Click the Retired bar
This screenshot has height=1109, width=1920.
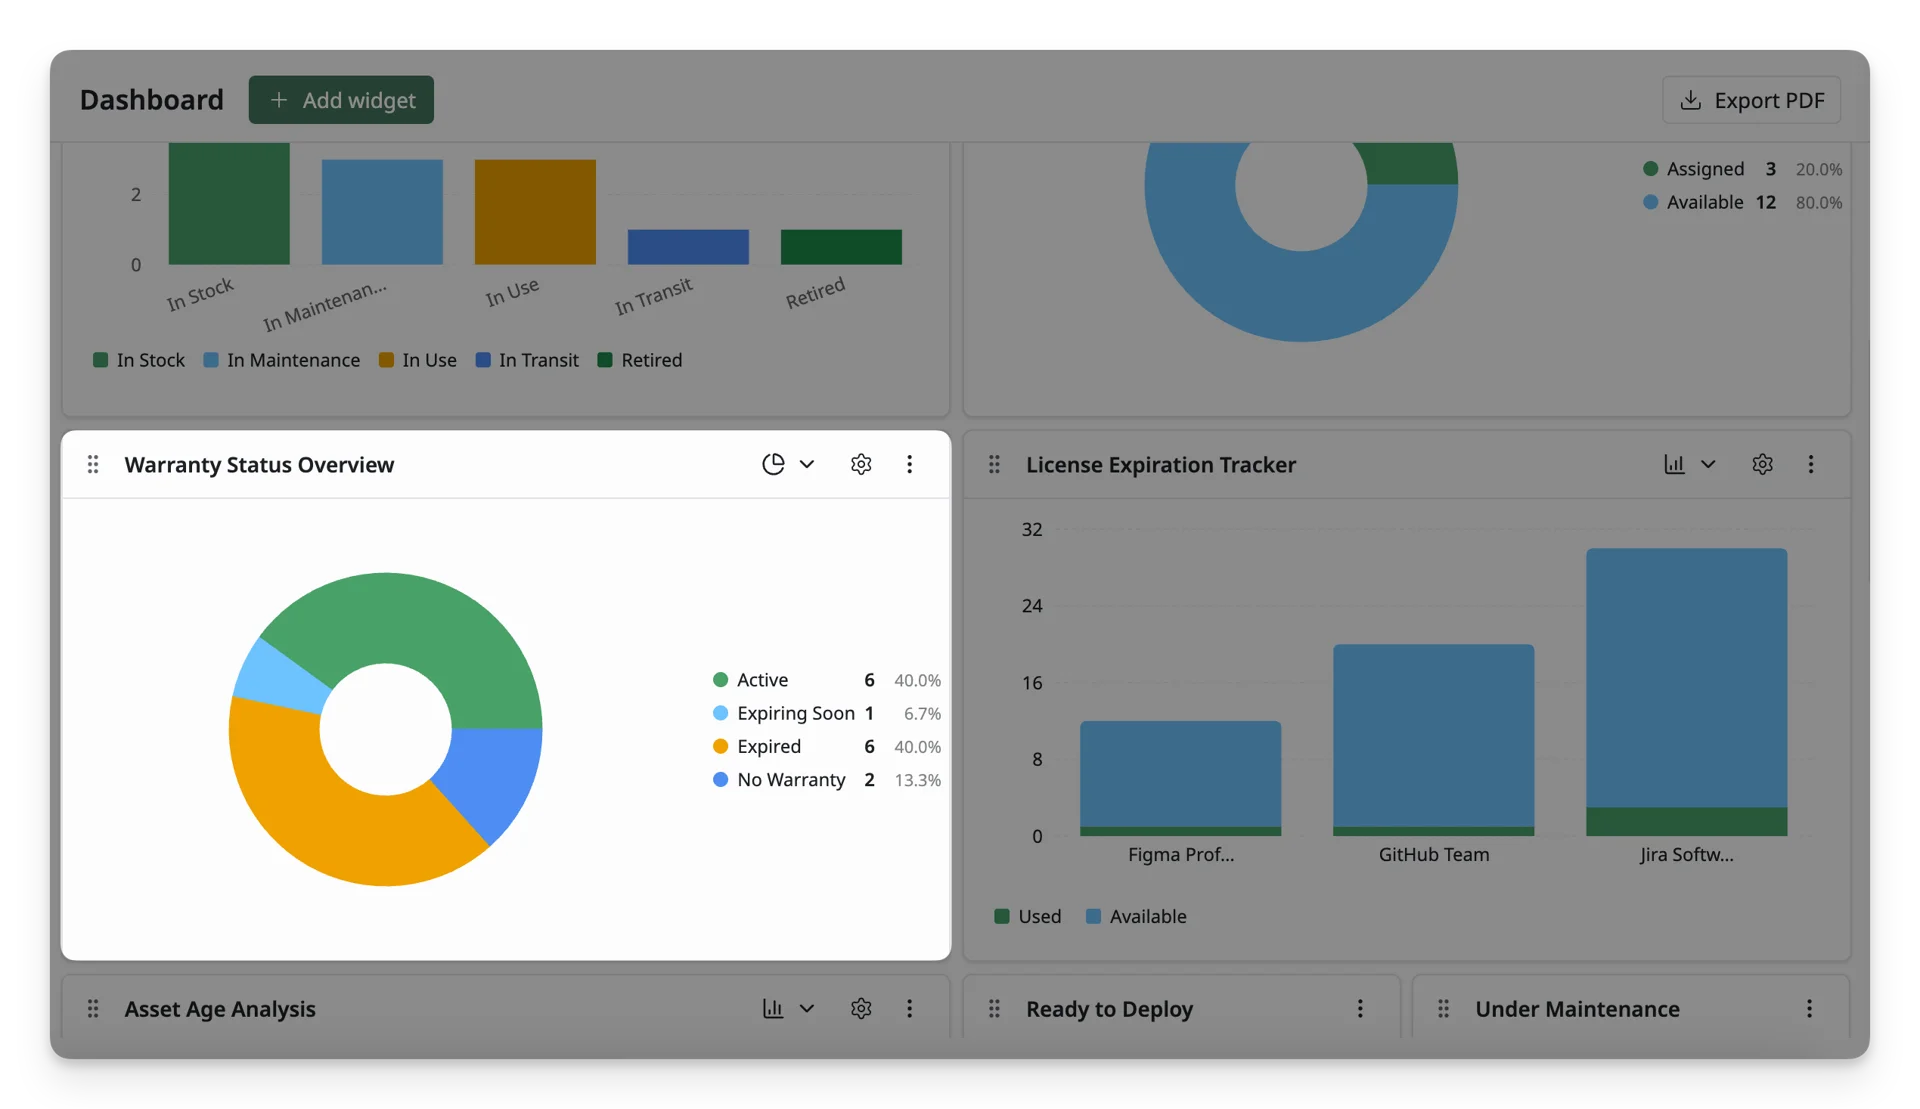[x=841, y=247]
